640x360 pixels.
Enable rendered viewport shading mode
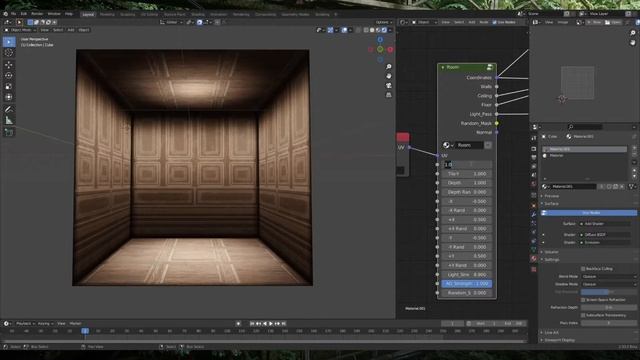click(384, 30)
